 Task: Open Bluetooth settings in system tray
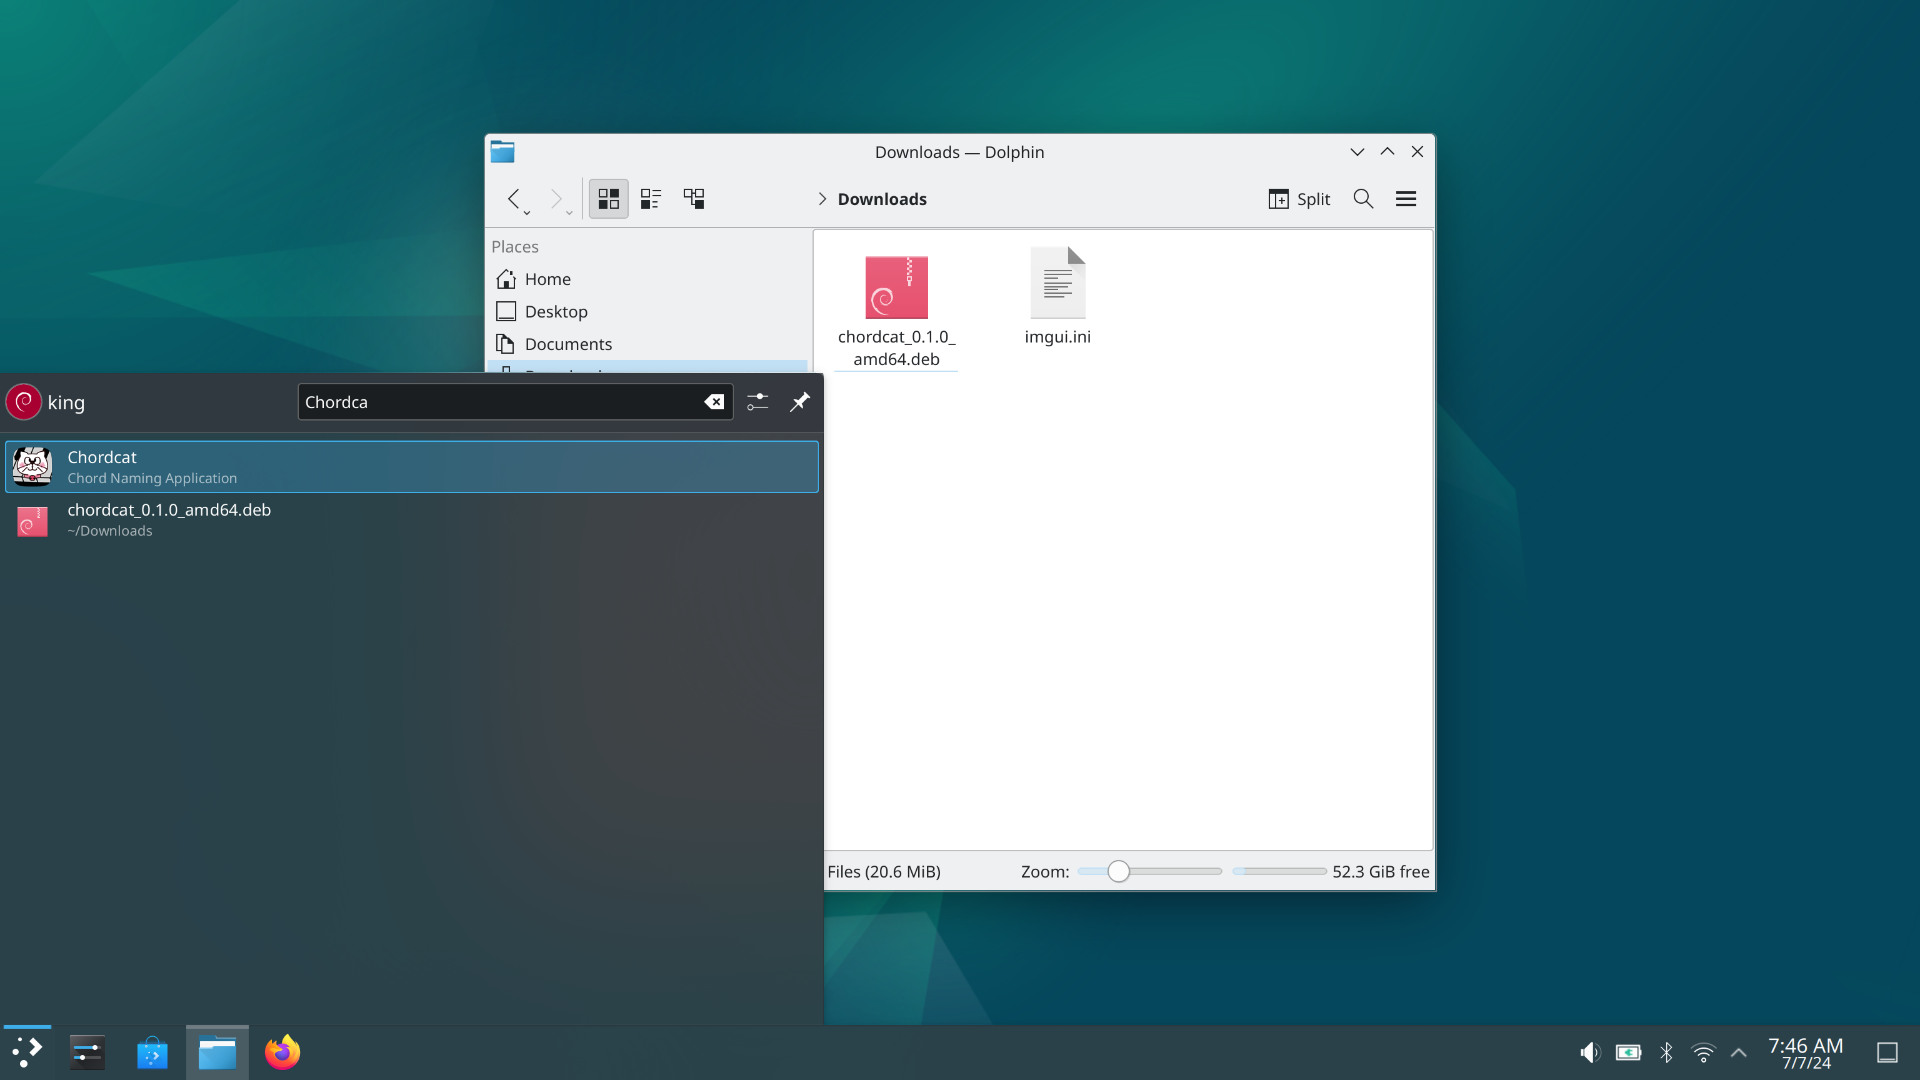[1666, 1052]
